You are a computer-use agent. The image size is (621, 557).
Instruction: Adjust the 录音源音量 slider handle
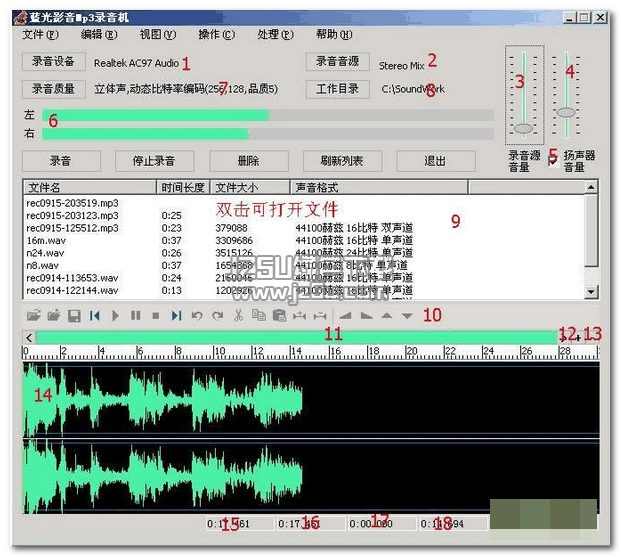(524, 128)
